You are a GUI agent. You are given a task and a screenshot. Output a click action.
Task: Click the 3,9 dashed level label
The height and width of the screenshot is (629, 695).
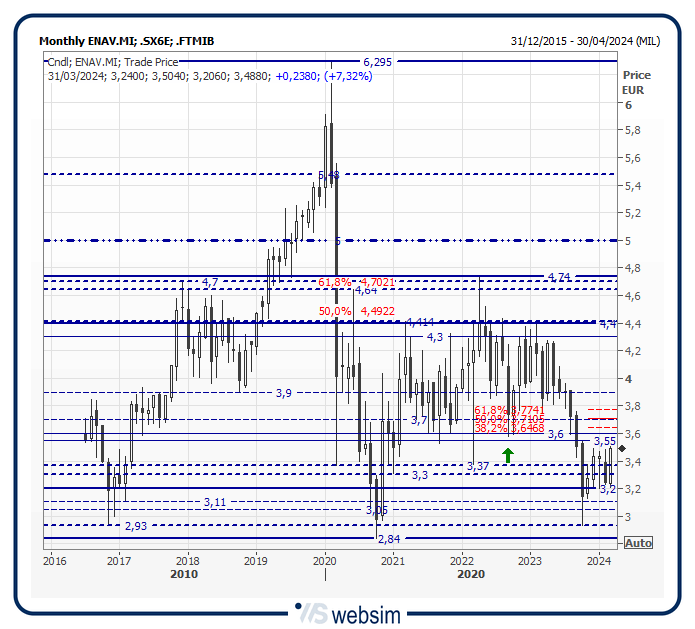284,393
